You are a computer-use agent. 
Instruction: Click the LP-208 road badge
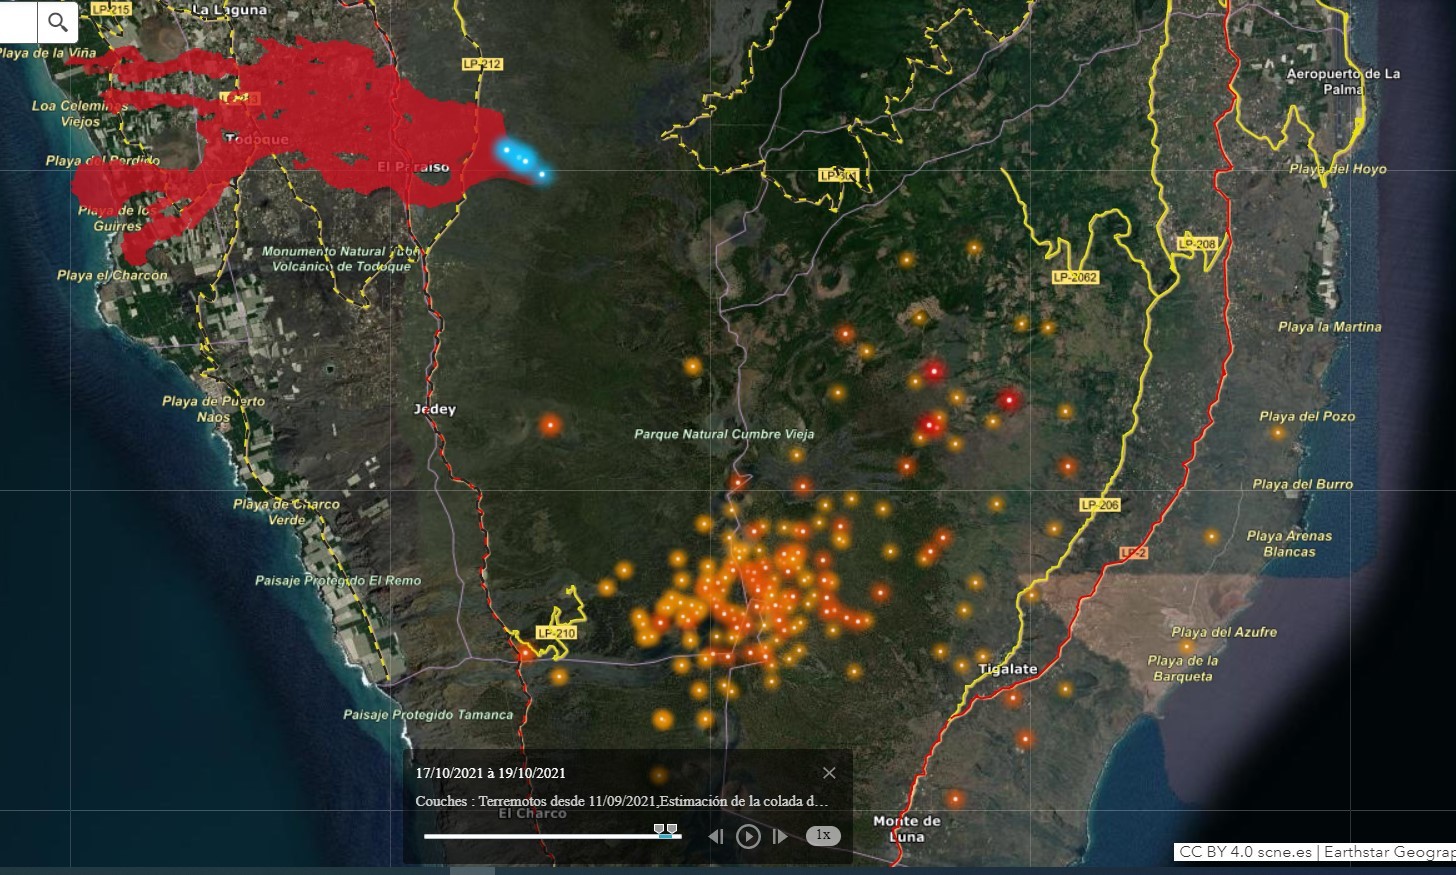click(x=1197, y=244)
